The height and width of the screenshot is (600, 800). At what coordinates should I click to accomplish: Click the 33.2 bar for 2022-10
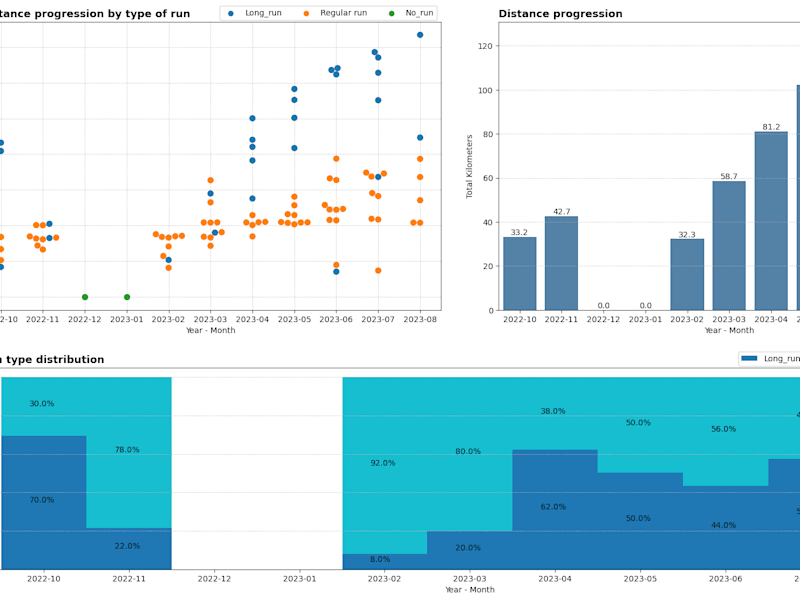click(519, 273)
